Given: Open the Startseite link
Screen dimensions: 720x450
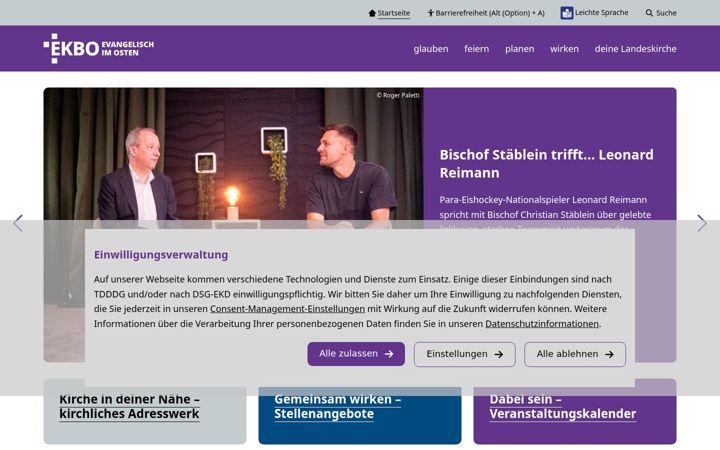Looking at the screenshot, I should (394, 13).
